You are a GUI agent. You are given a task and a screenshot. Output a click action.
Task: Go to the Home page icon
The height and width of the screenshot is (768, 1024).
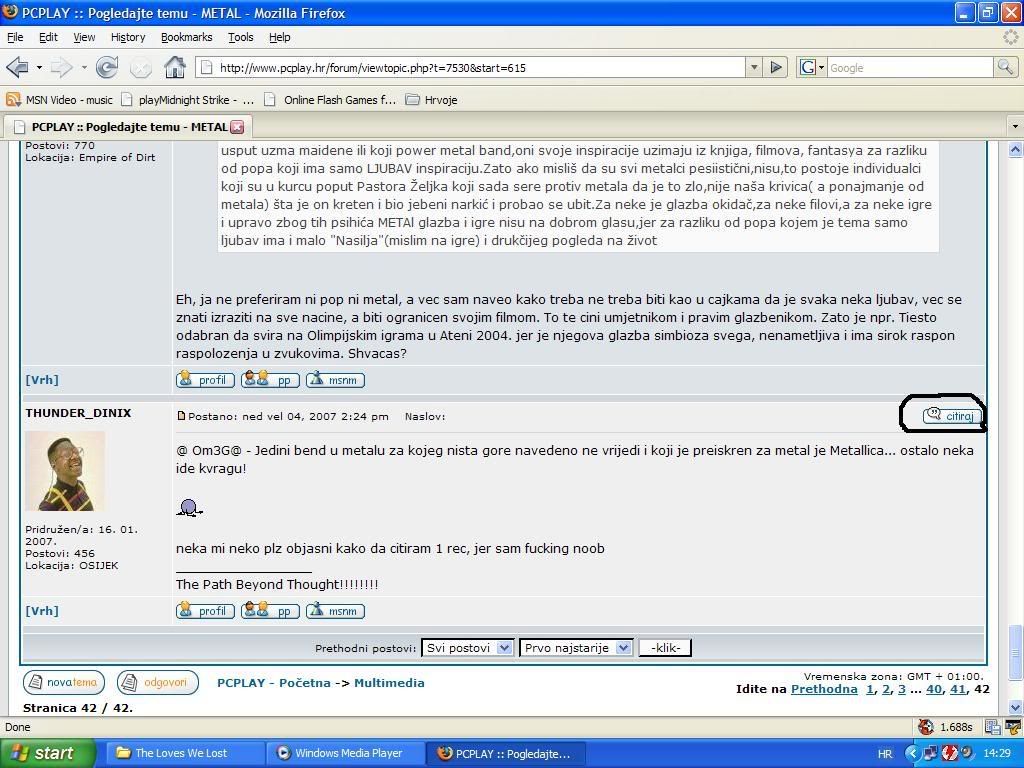click(174, 67)
